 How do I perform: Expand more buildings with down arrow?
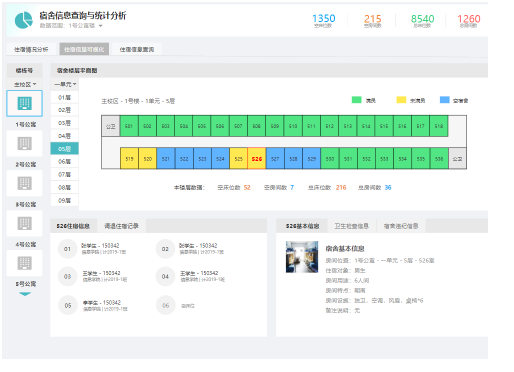(25, 294)
